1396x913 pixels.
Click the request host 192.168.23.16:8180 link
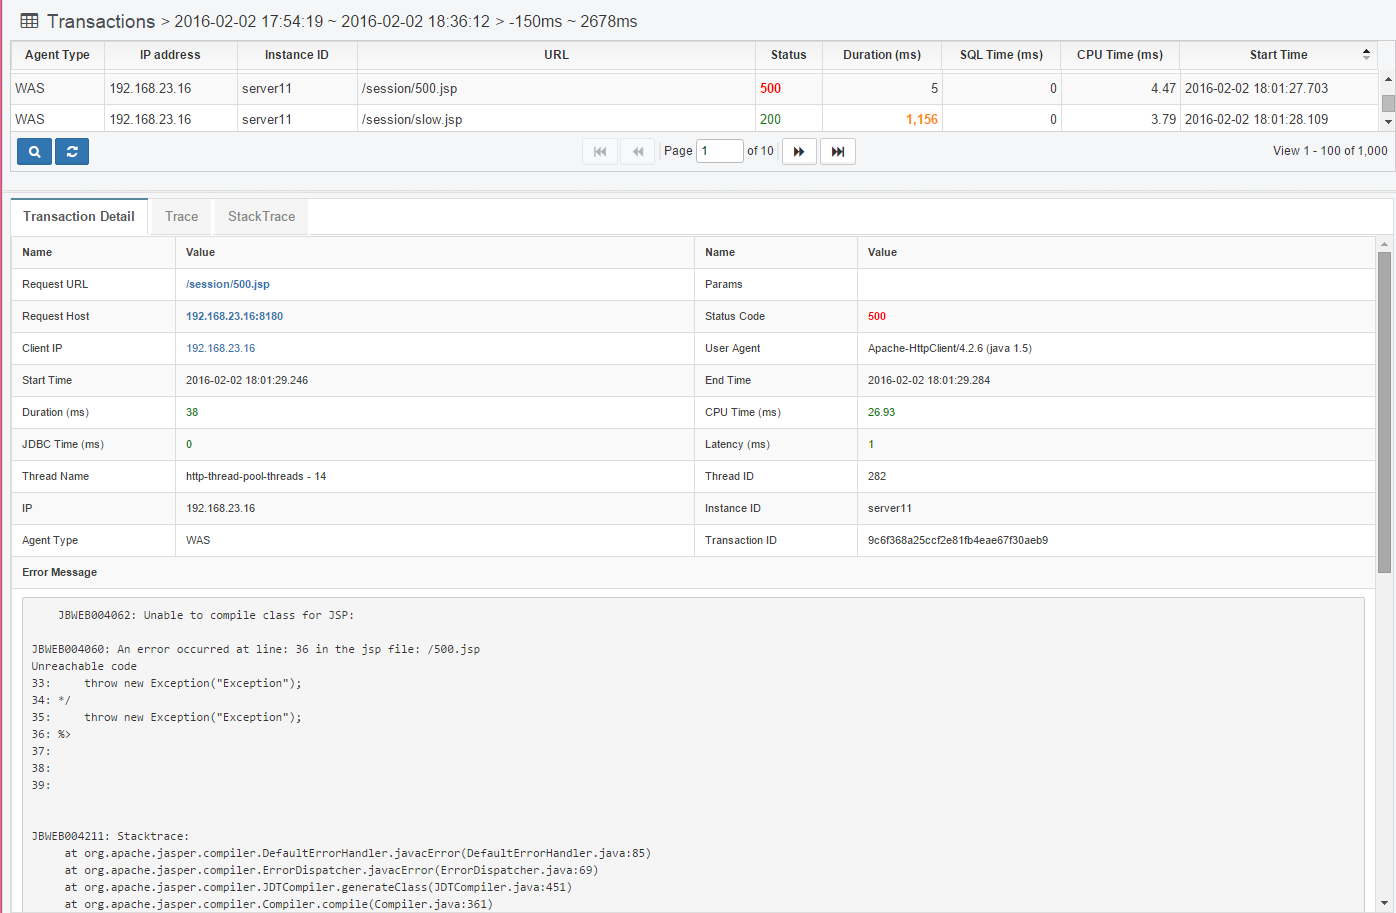234,317
